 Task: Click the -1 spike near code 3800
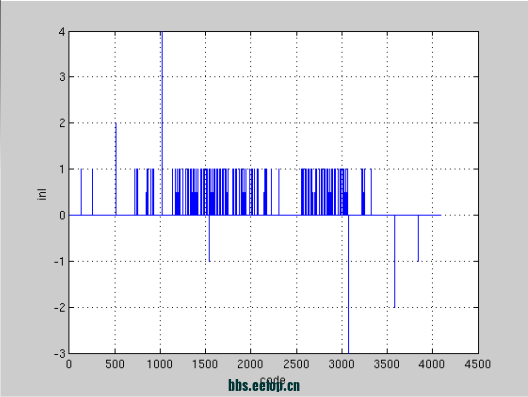(418, 238)
